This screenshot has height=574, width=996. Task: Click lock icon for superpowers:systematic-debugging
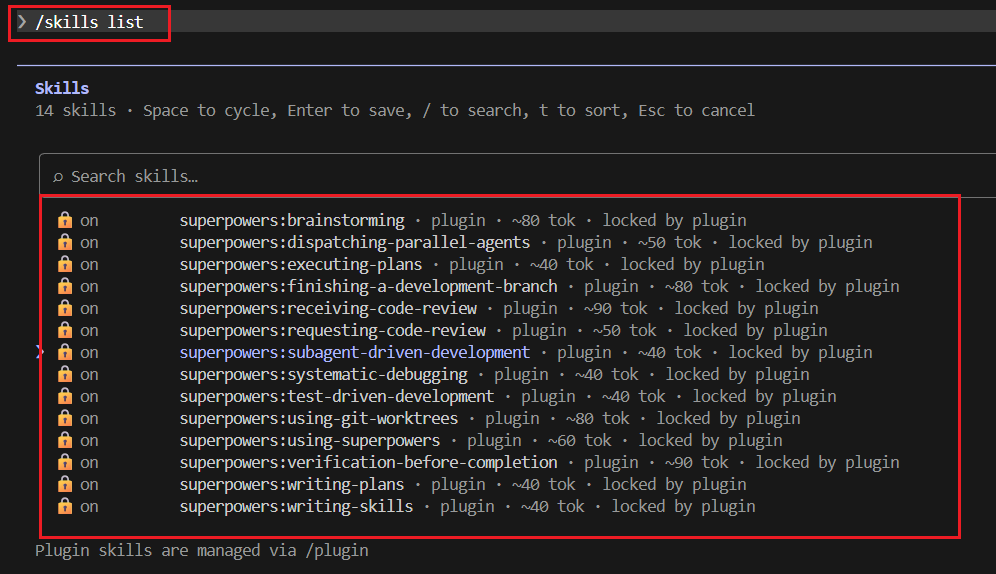(65, 375)
